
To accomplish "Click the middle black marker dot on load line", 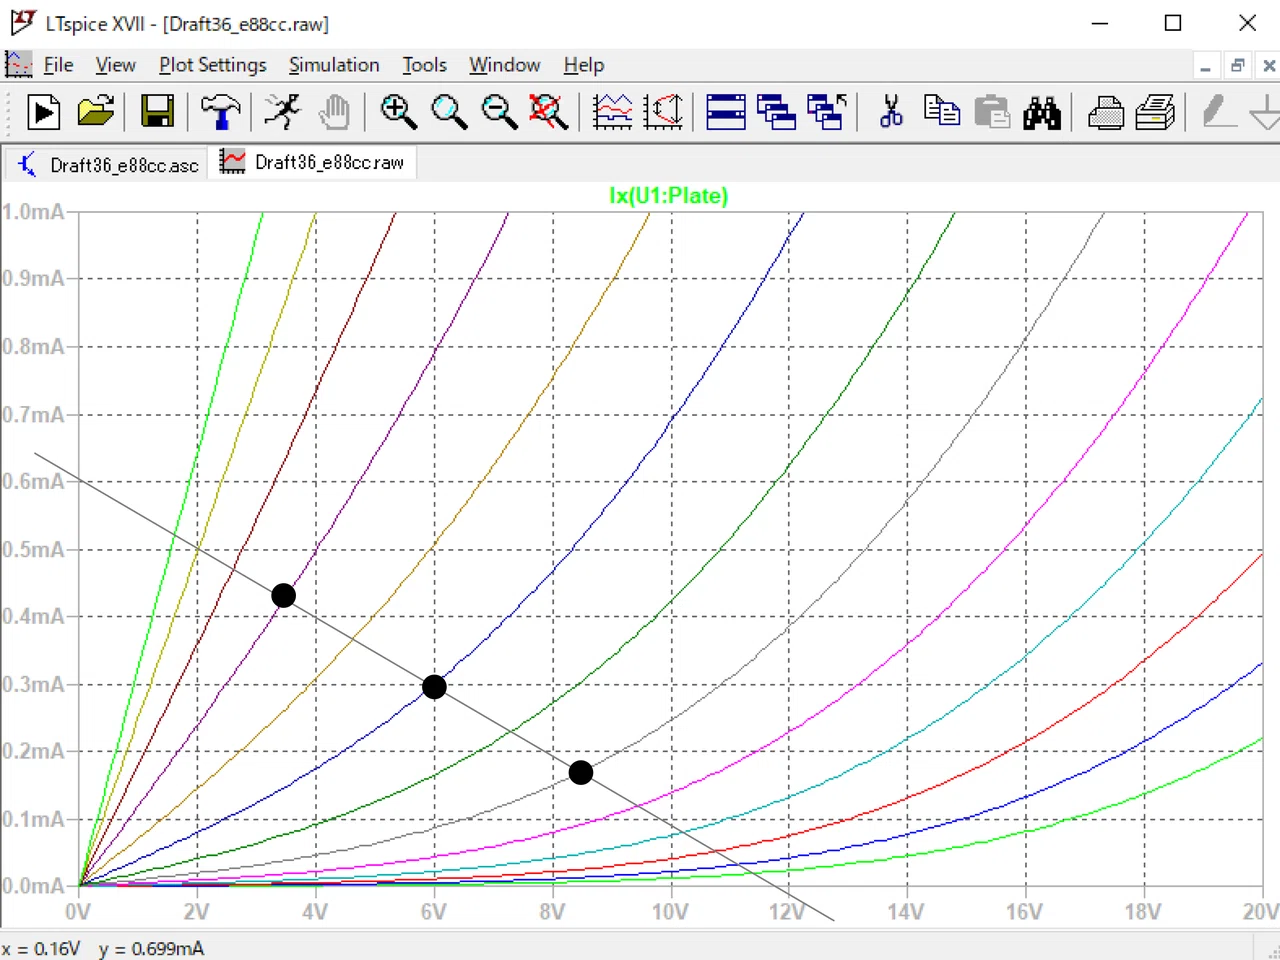I will point(434,687).
